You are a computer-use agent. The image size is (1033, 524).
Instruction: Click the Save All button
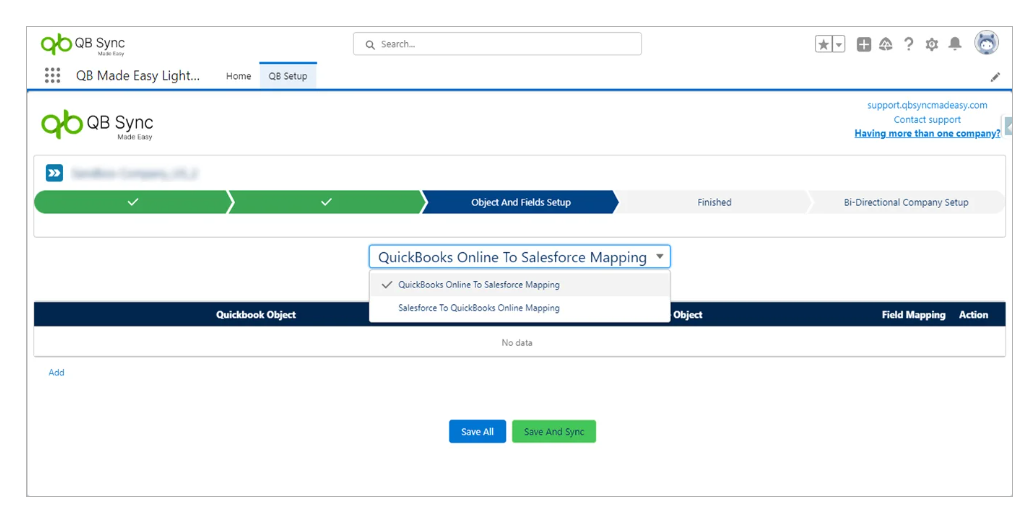pos(478,432)
